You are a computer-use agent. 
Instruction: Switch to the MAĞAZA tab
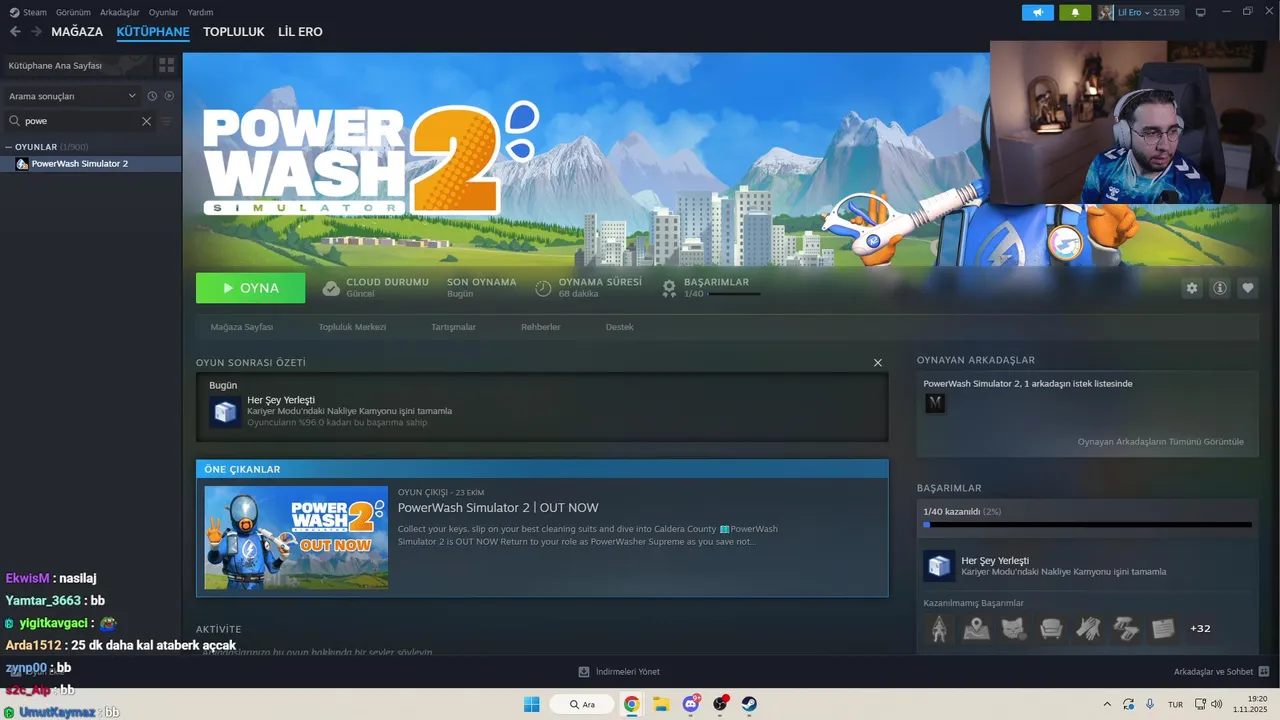(77, 32)
